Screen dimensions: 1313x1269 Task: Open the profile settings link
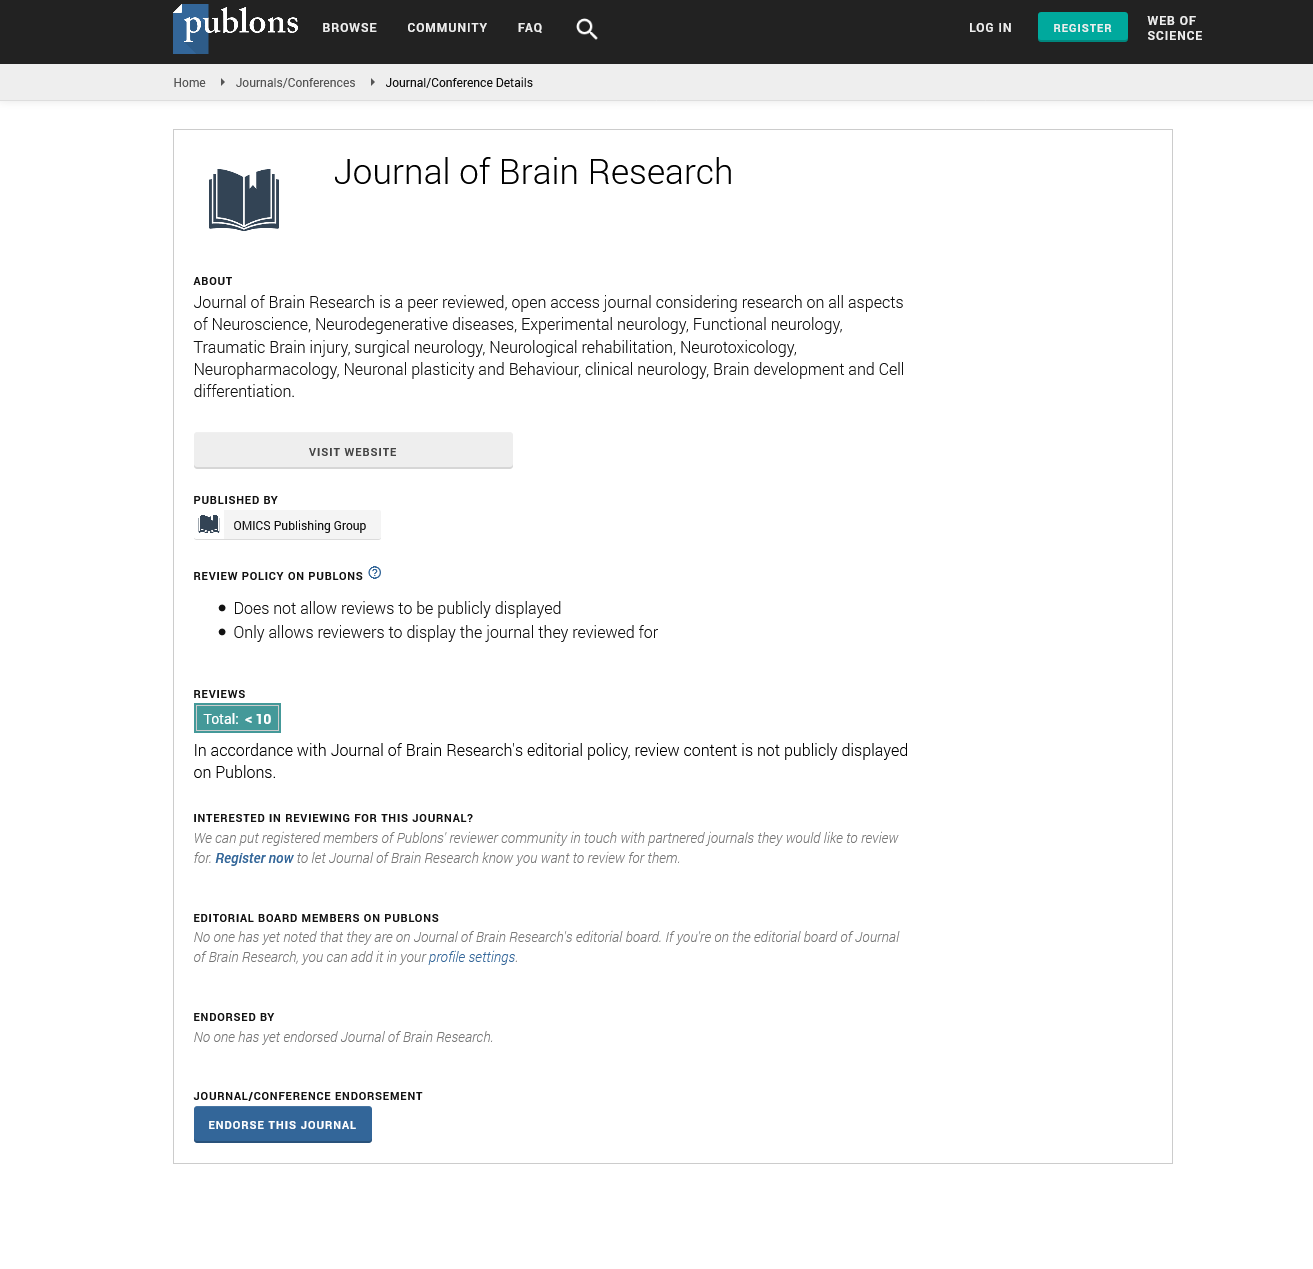pos(472,957)
